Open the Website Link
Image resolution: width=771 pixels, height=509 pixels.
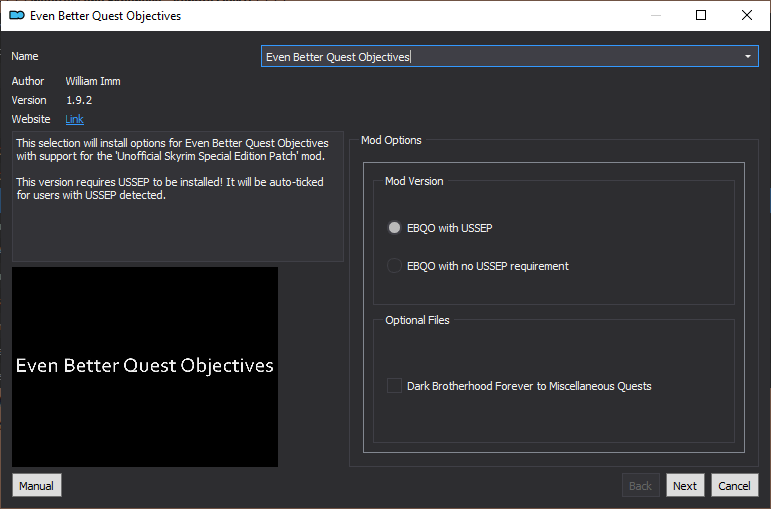(74, 119)
